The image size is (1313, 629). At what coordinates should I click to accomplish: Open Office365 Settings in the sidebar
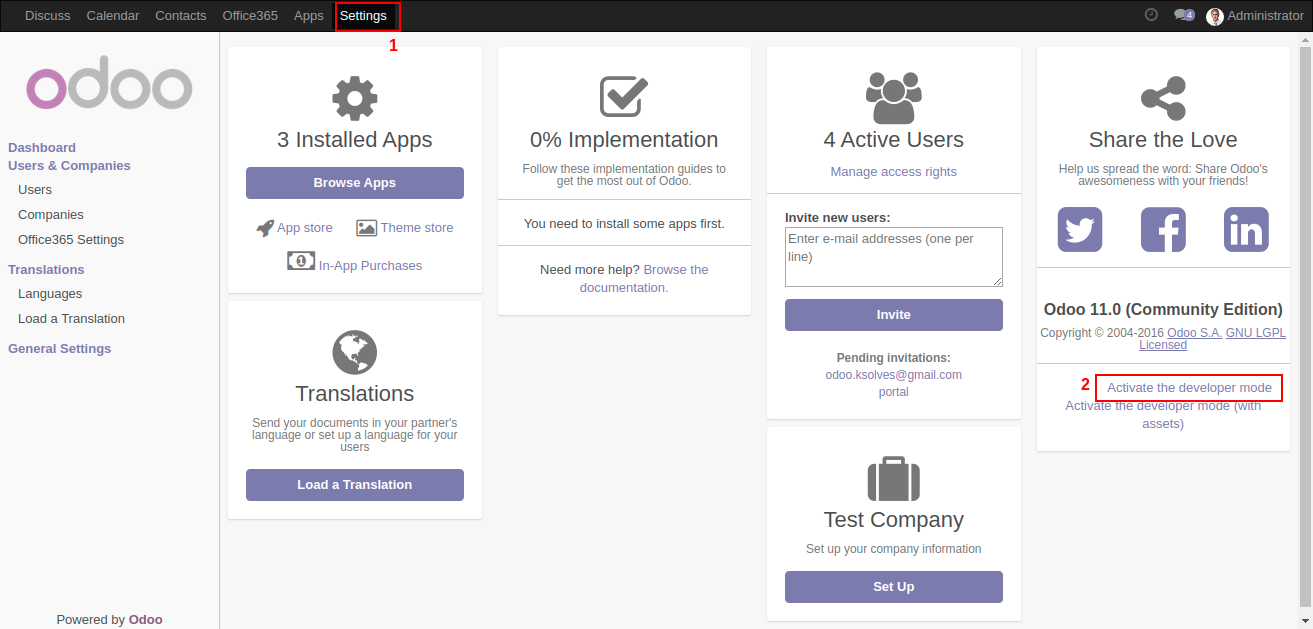coord(71,239)
